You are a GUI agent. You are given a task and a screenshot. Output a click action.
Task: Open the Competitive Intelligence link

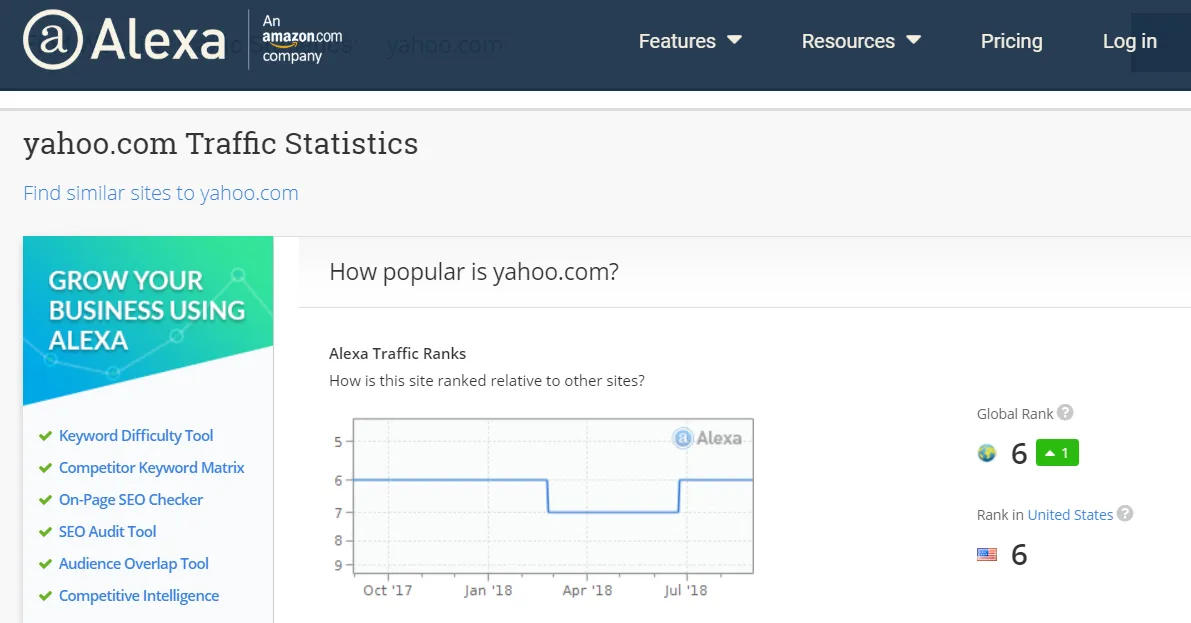pyautogui.click(x=139, y=596)
